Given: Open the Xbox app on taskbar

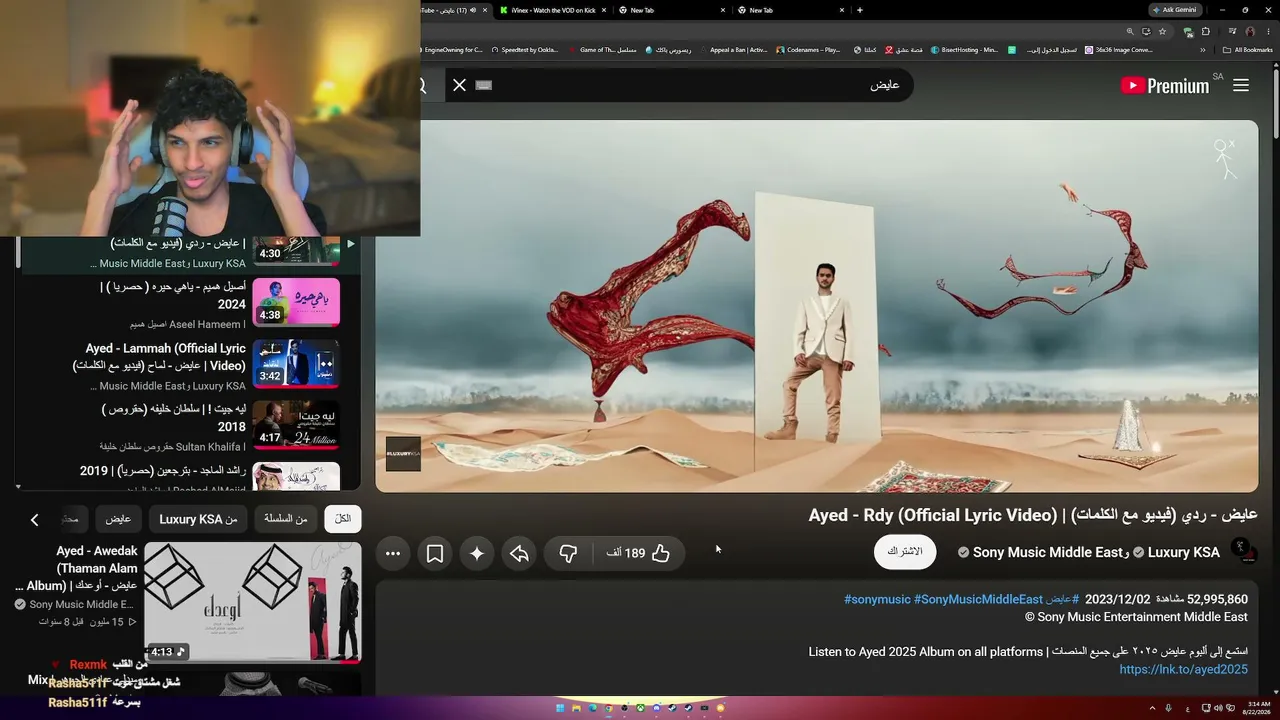Looking at the screenshot, I should pos(641,708).
